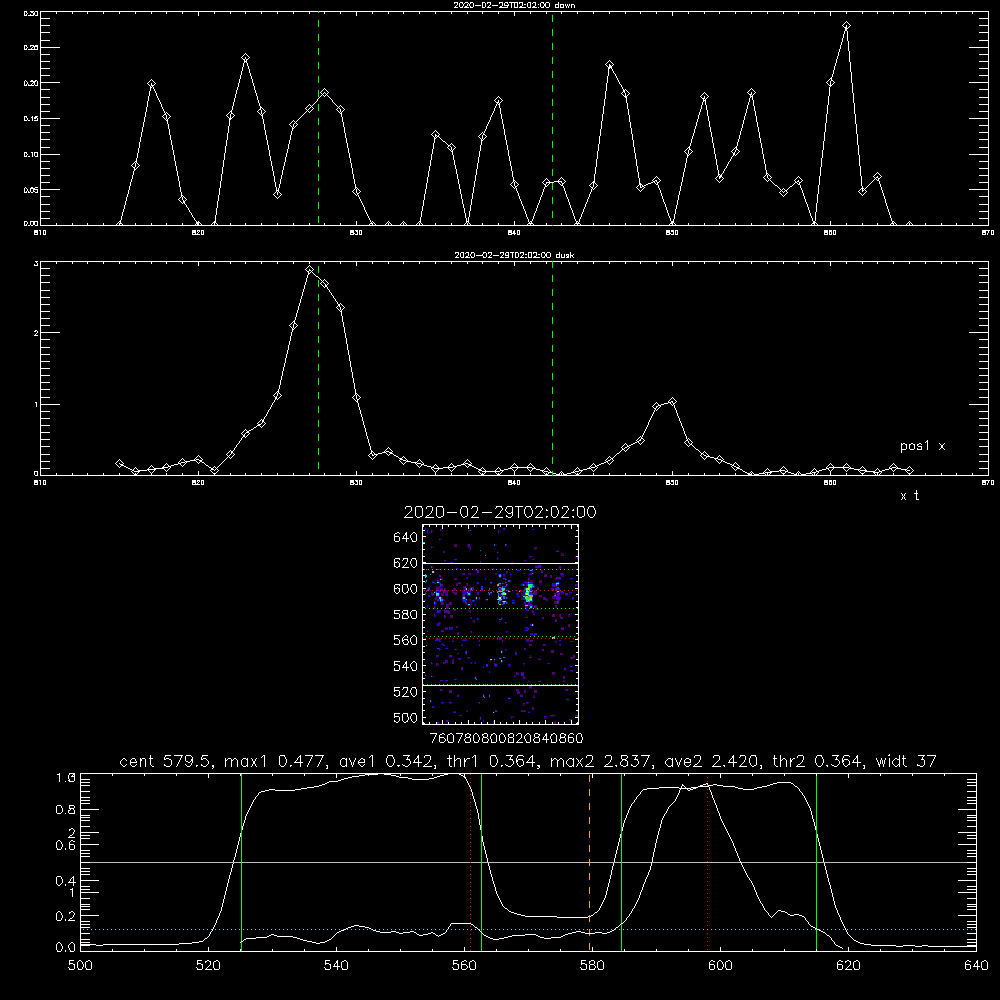This screenshot has width=1000, height=1000.
Task: Click the second green dashed line in dusk plot
Action: 552,369
